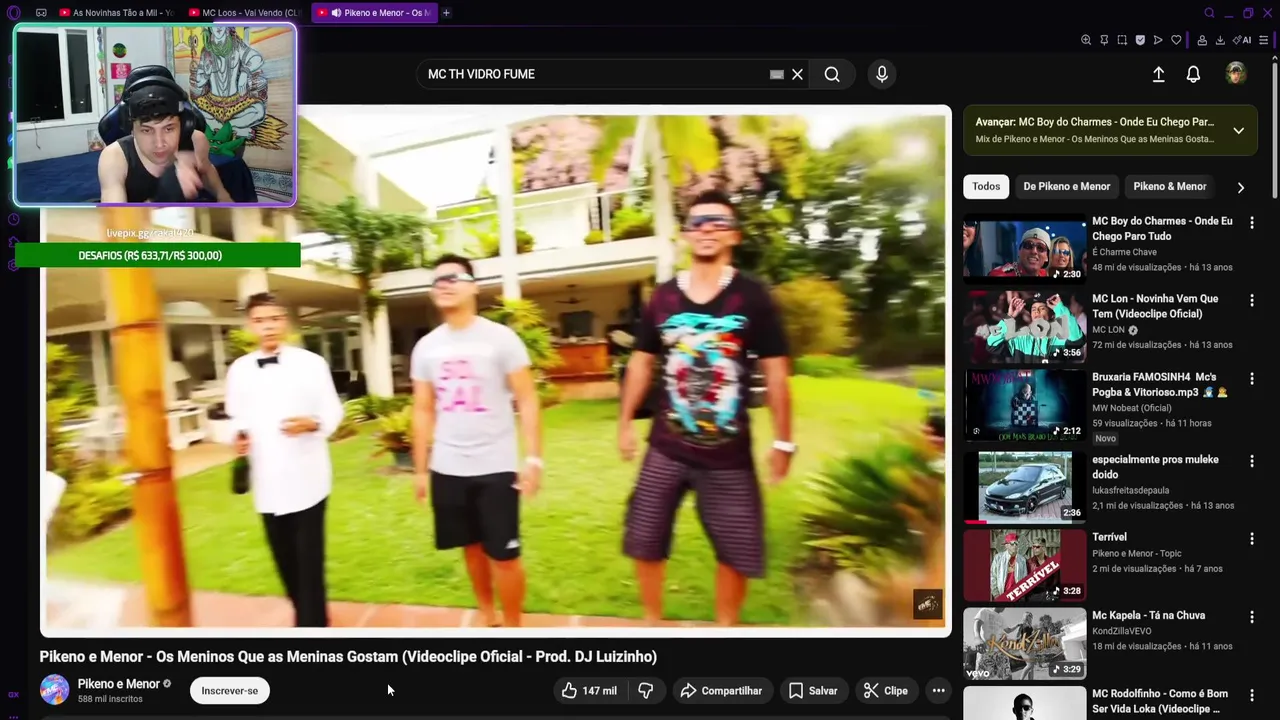
Task: Open options for MC Rodolfinho video
Action: pos(1251,695)
